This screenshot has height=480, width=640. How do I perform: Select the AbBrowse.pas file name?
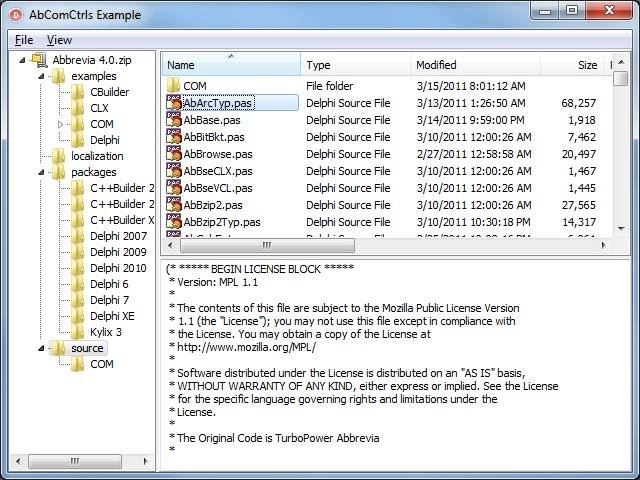pos(218,154)
